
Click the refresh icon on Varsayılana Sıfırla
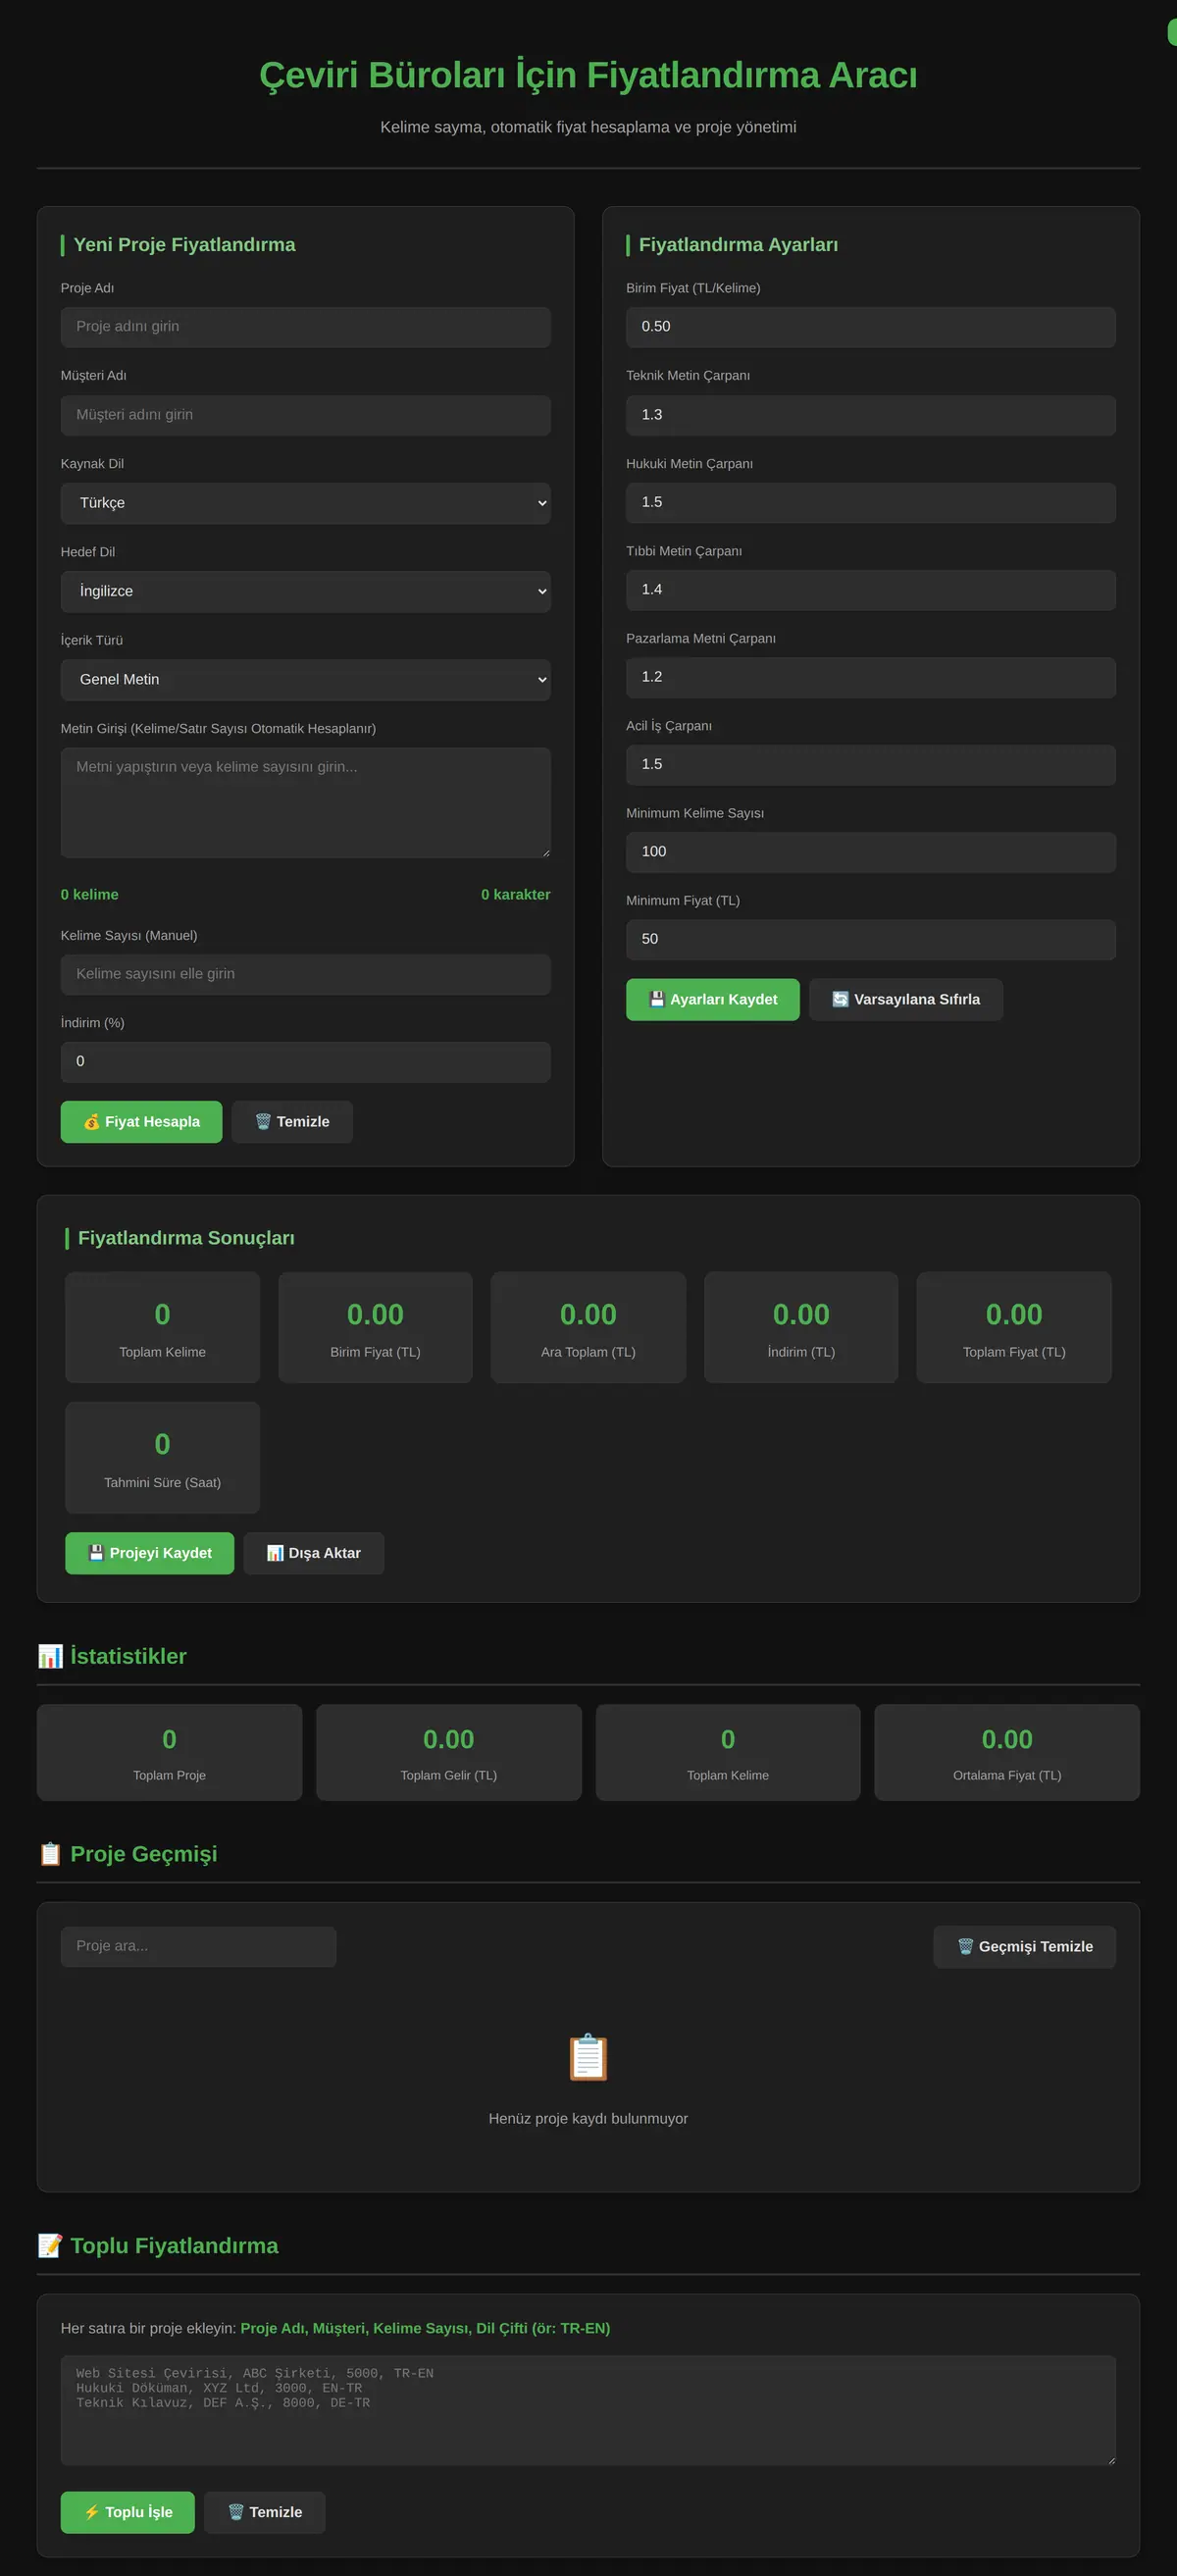pyautogui.click(x=841, y=999)
